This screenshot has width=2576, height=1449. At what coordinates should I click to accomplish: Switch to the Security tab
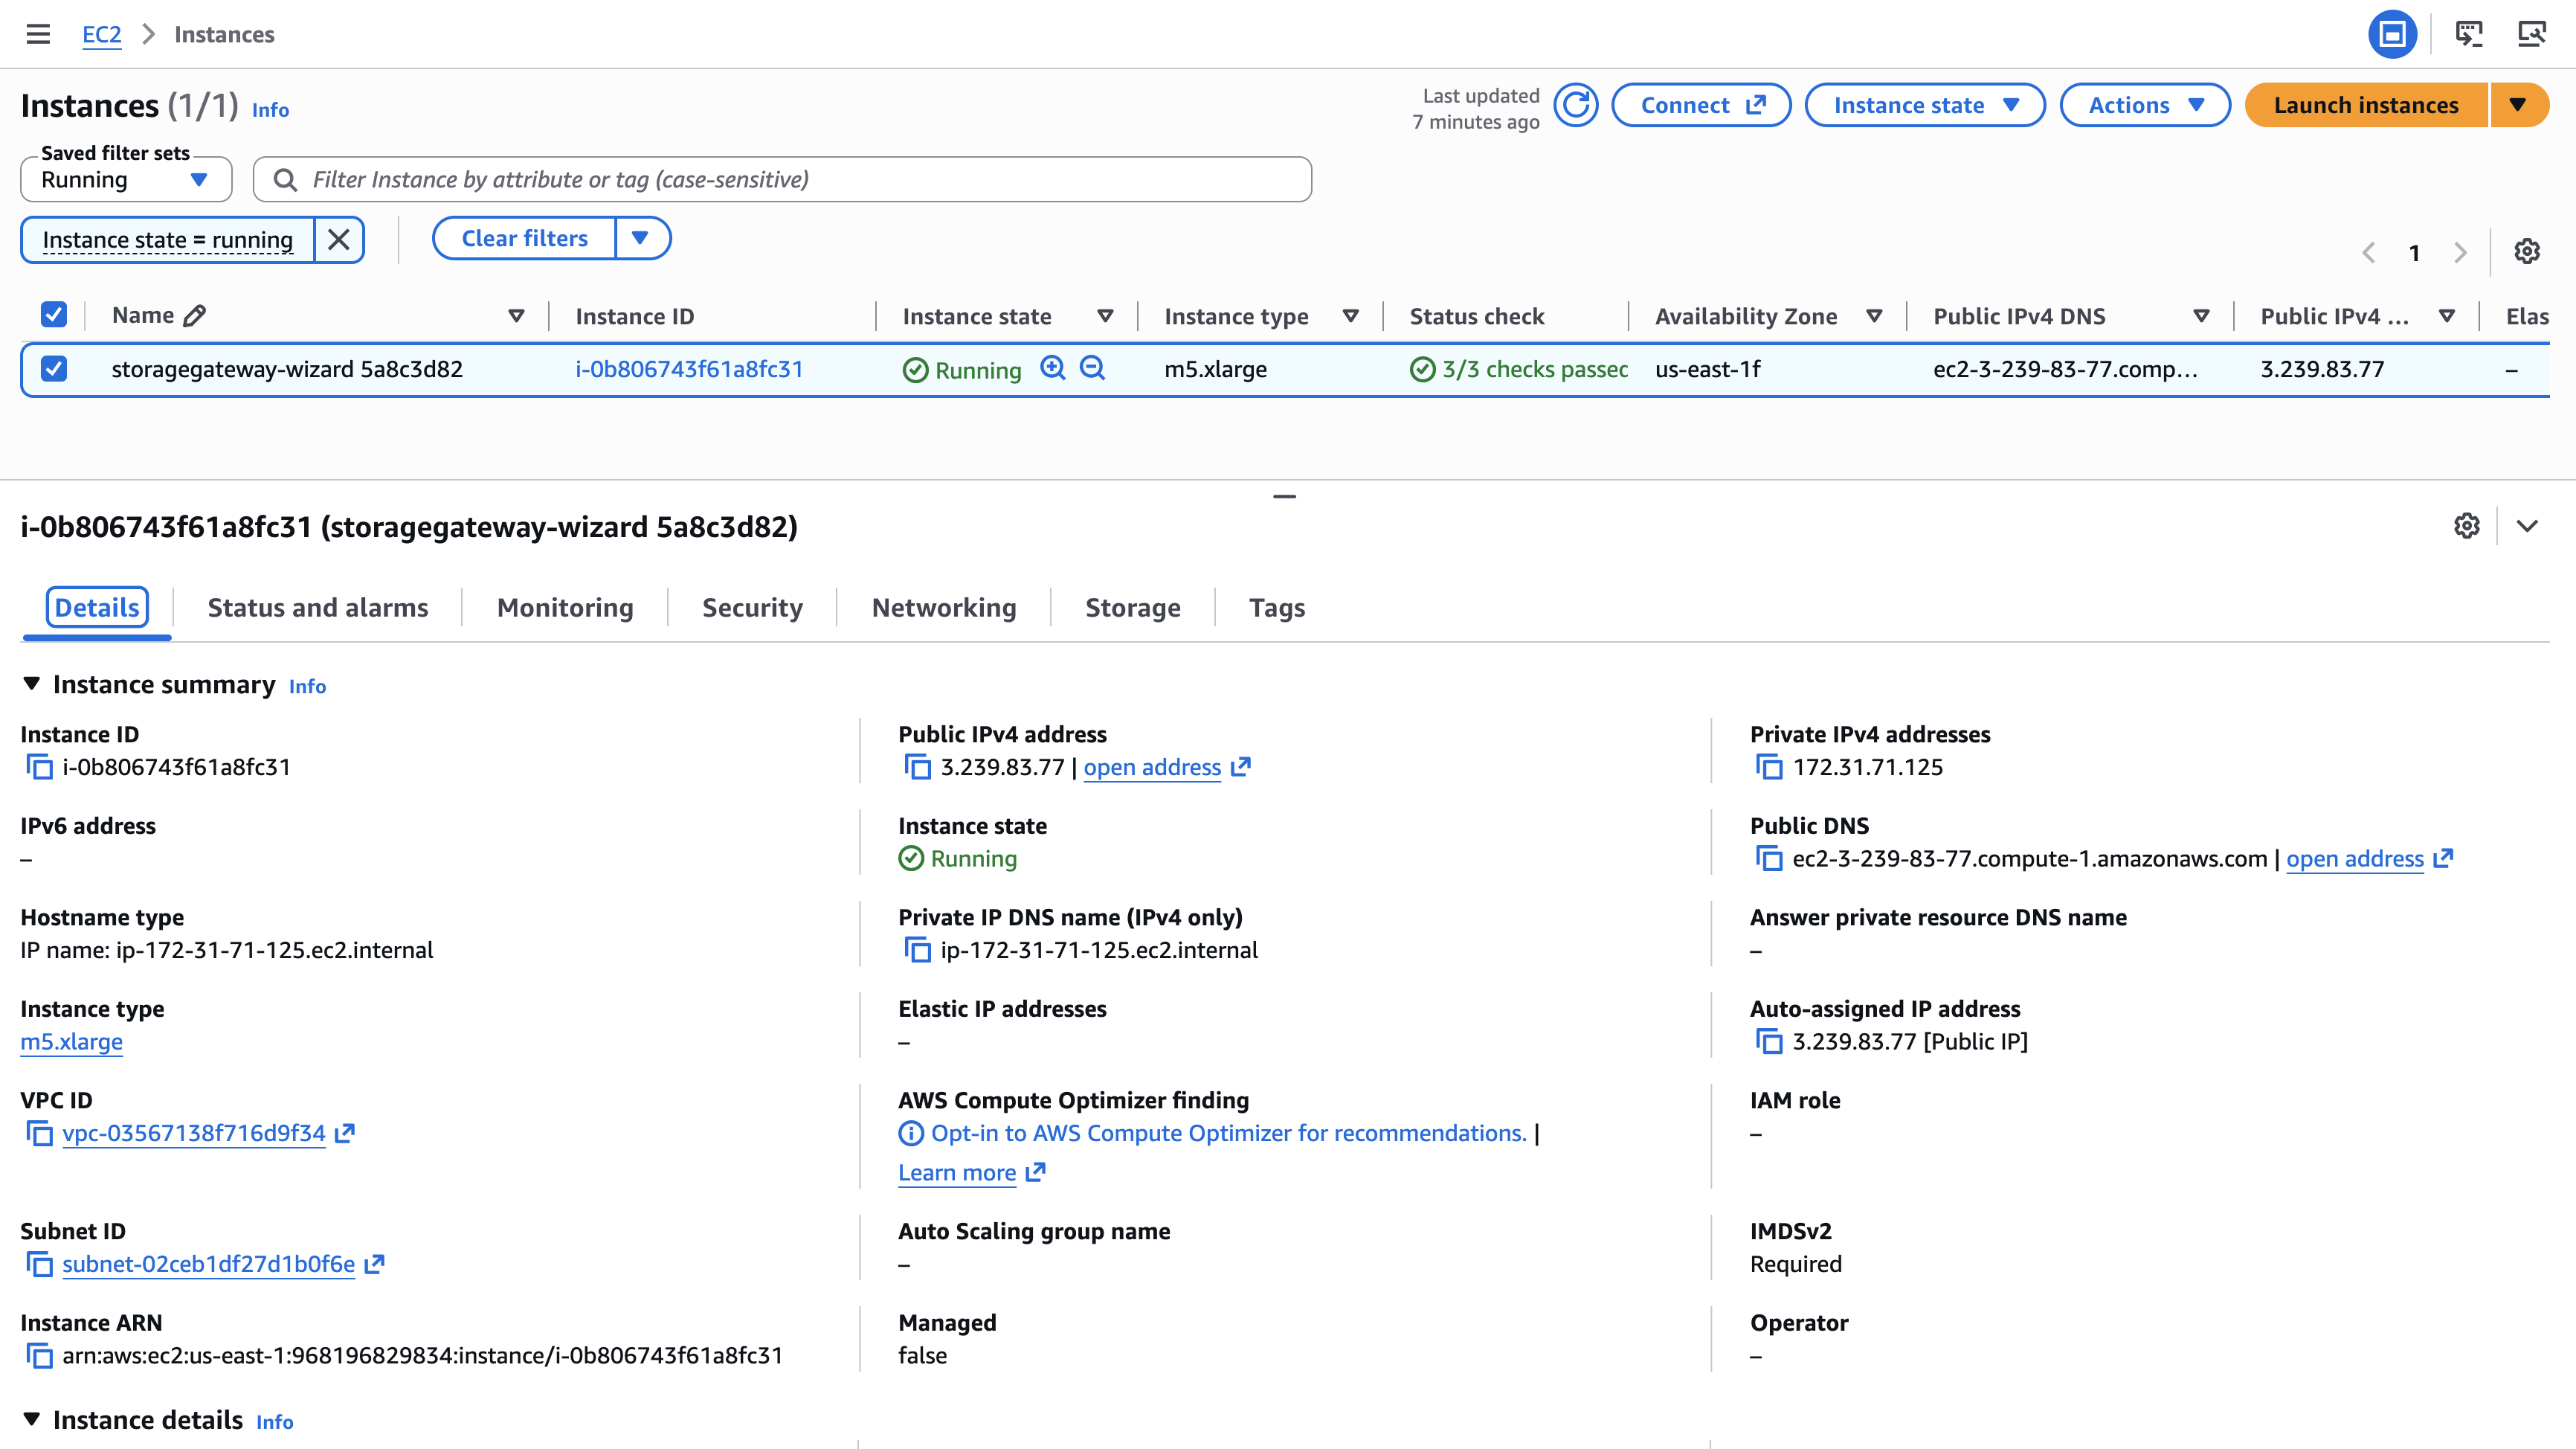pyautogui.click(x=752, y=608)
